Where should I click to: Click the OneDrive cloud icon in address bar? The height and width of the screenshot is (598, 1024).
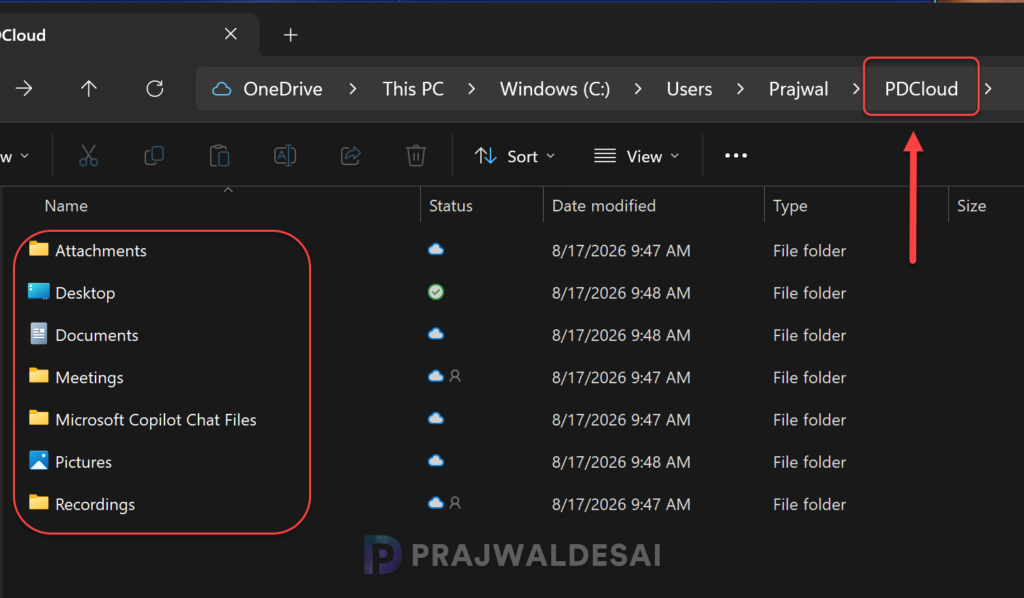point(221,89)
